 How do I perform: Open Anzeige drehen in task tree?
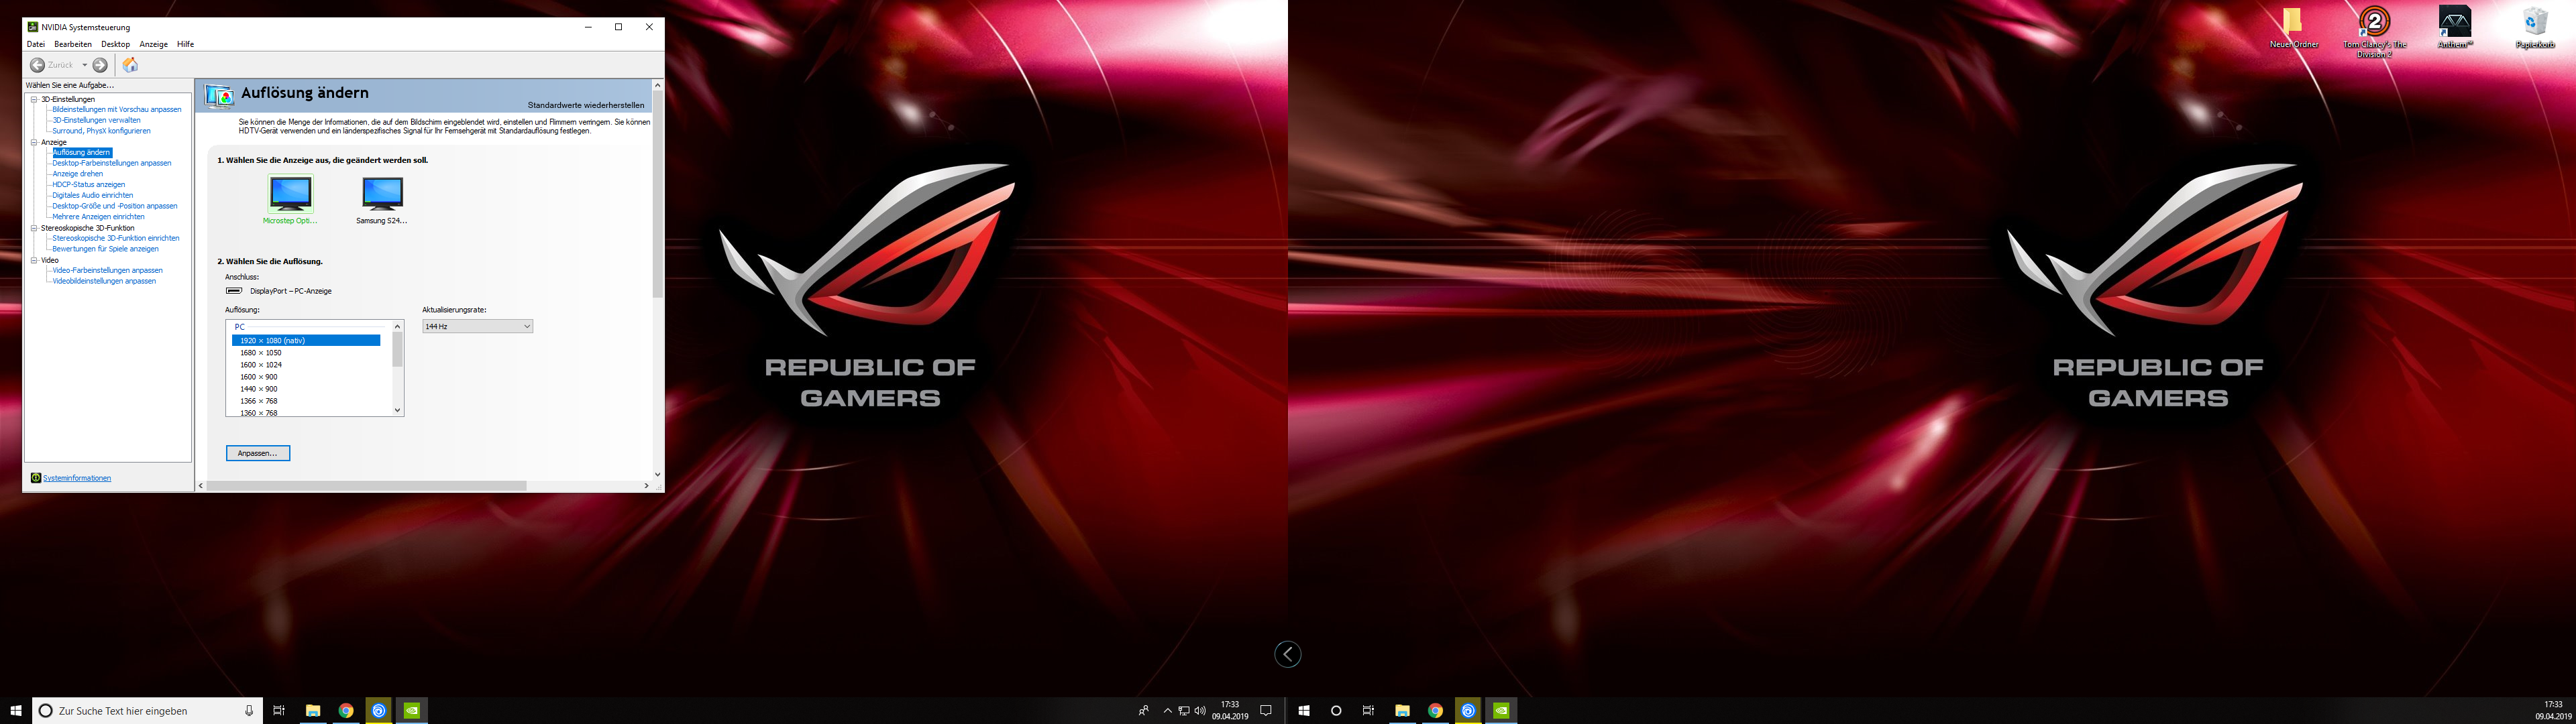[78, 174]
